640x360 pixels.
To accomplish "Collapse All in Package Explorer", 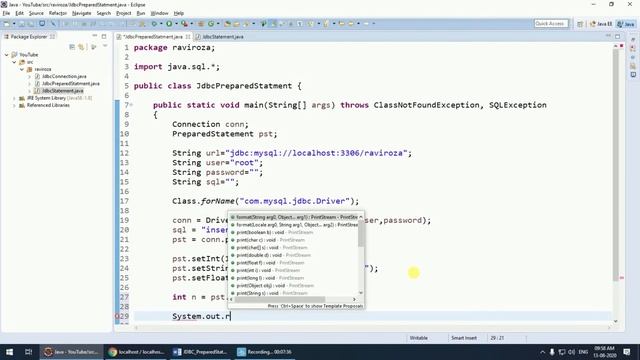I will pos(72,47).
